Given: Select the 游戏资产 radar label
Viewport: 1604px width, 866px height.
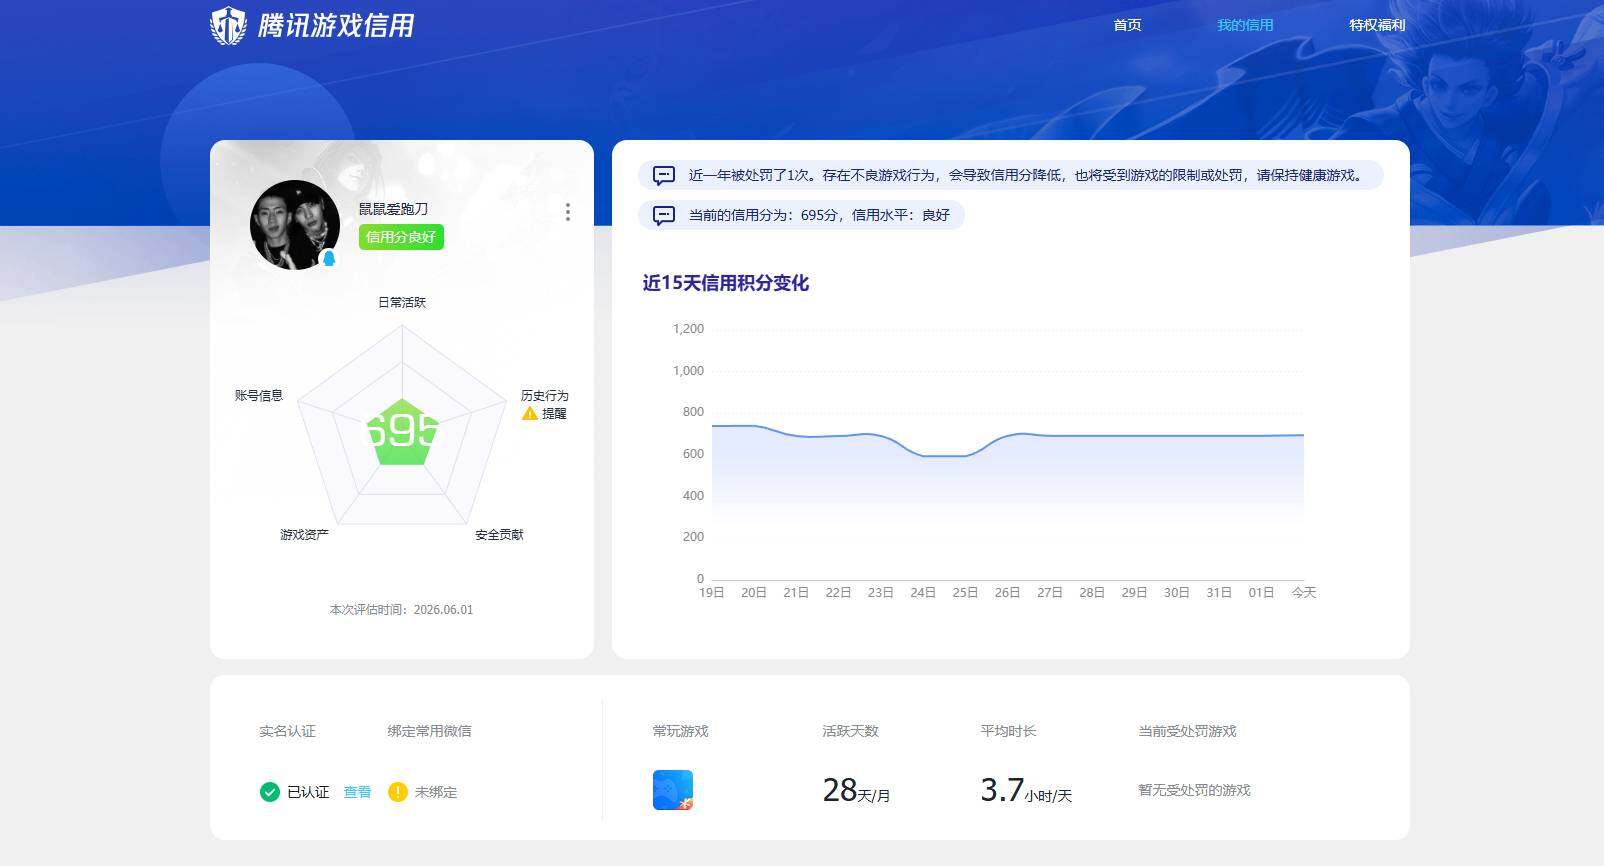Looking at the screenshot, I should 304,535.
